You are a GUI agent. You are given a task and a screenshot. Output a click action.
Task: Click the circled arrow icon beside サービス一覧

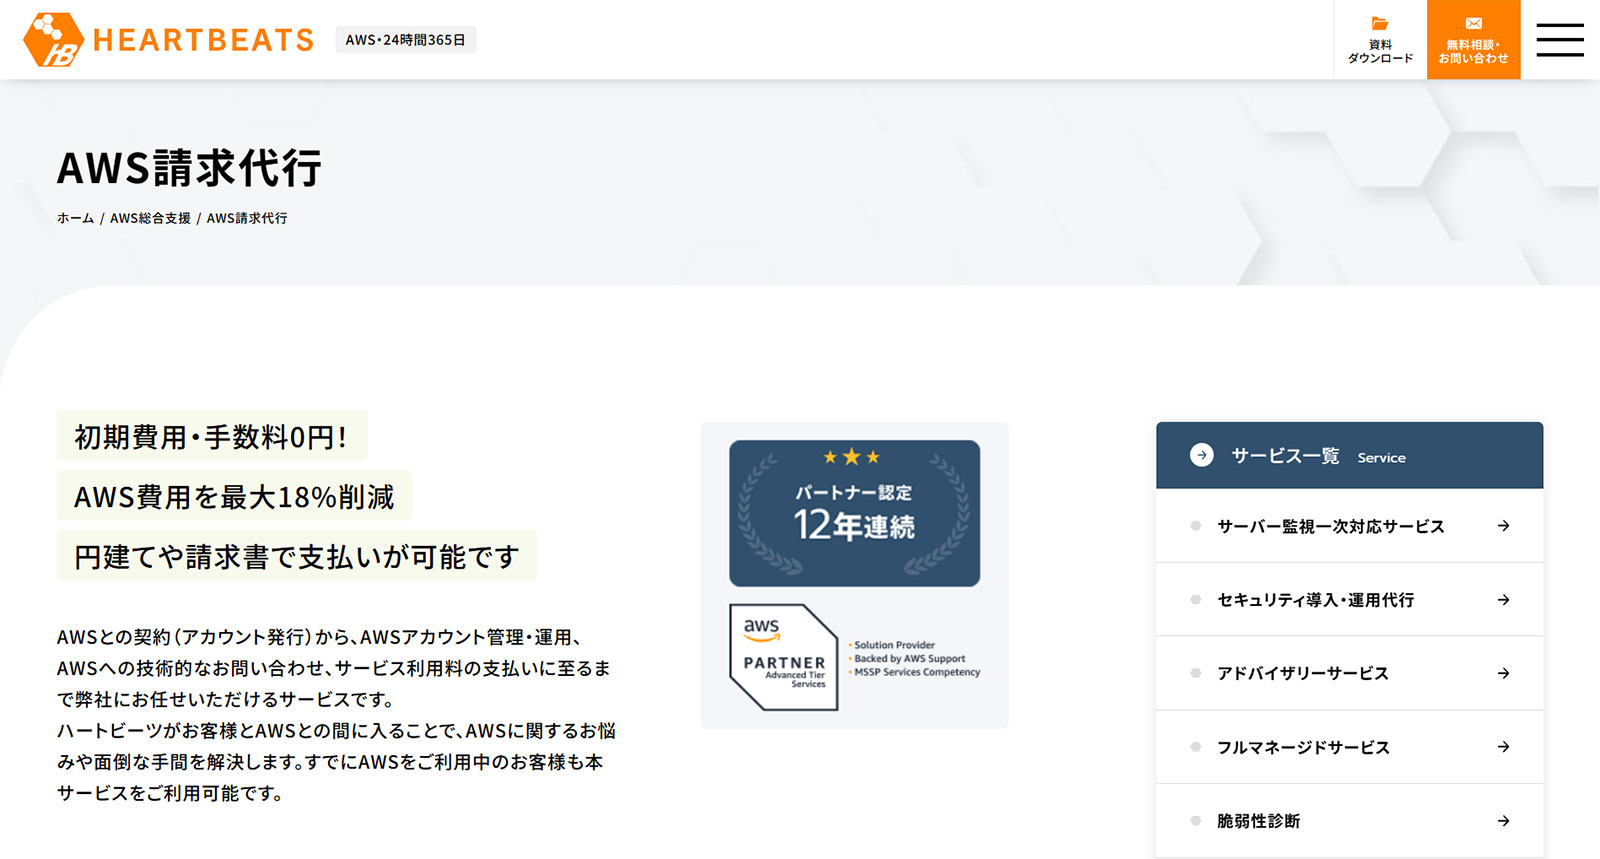pyautogui.click(x=1202, y=455)
